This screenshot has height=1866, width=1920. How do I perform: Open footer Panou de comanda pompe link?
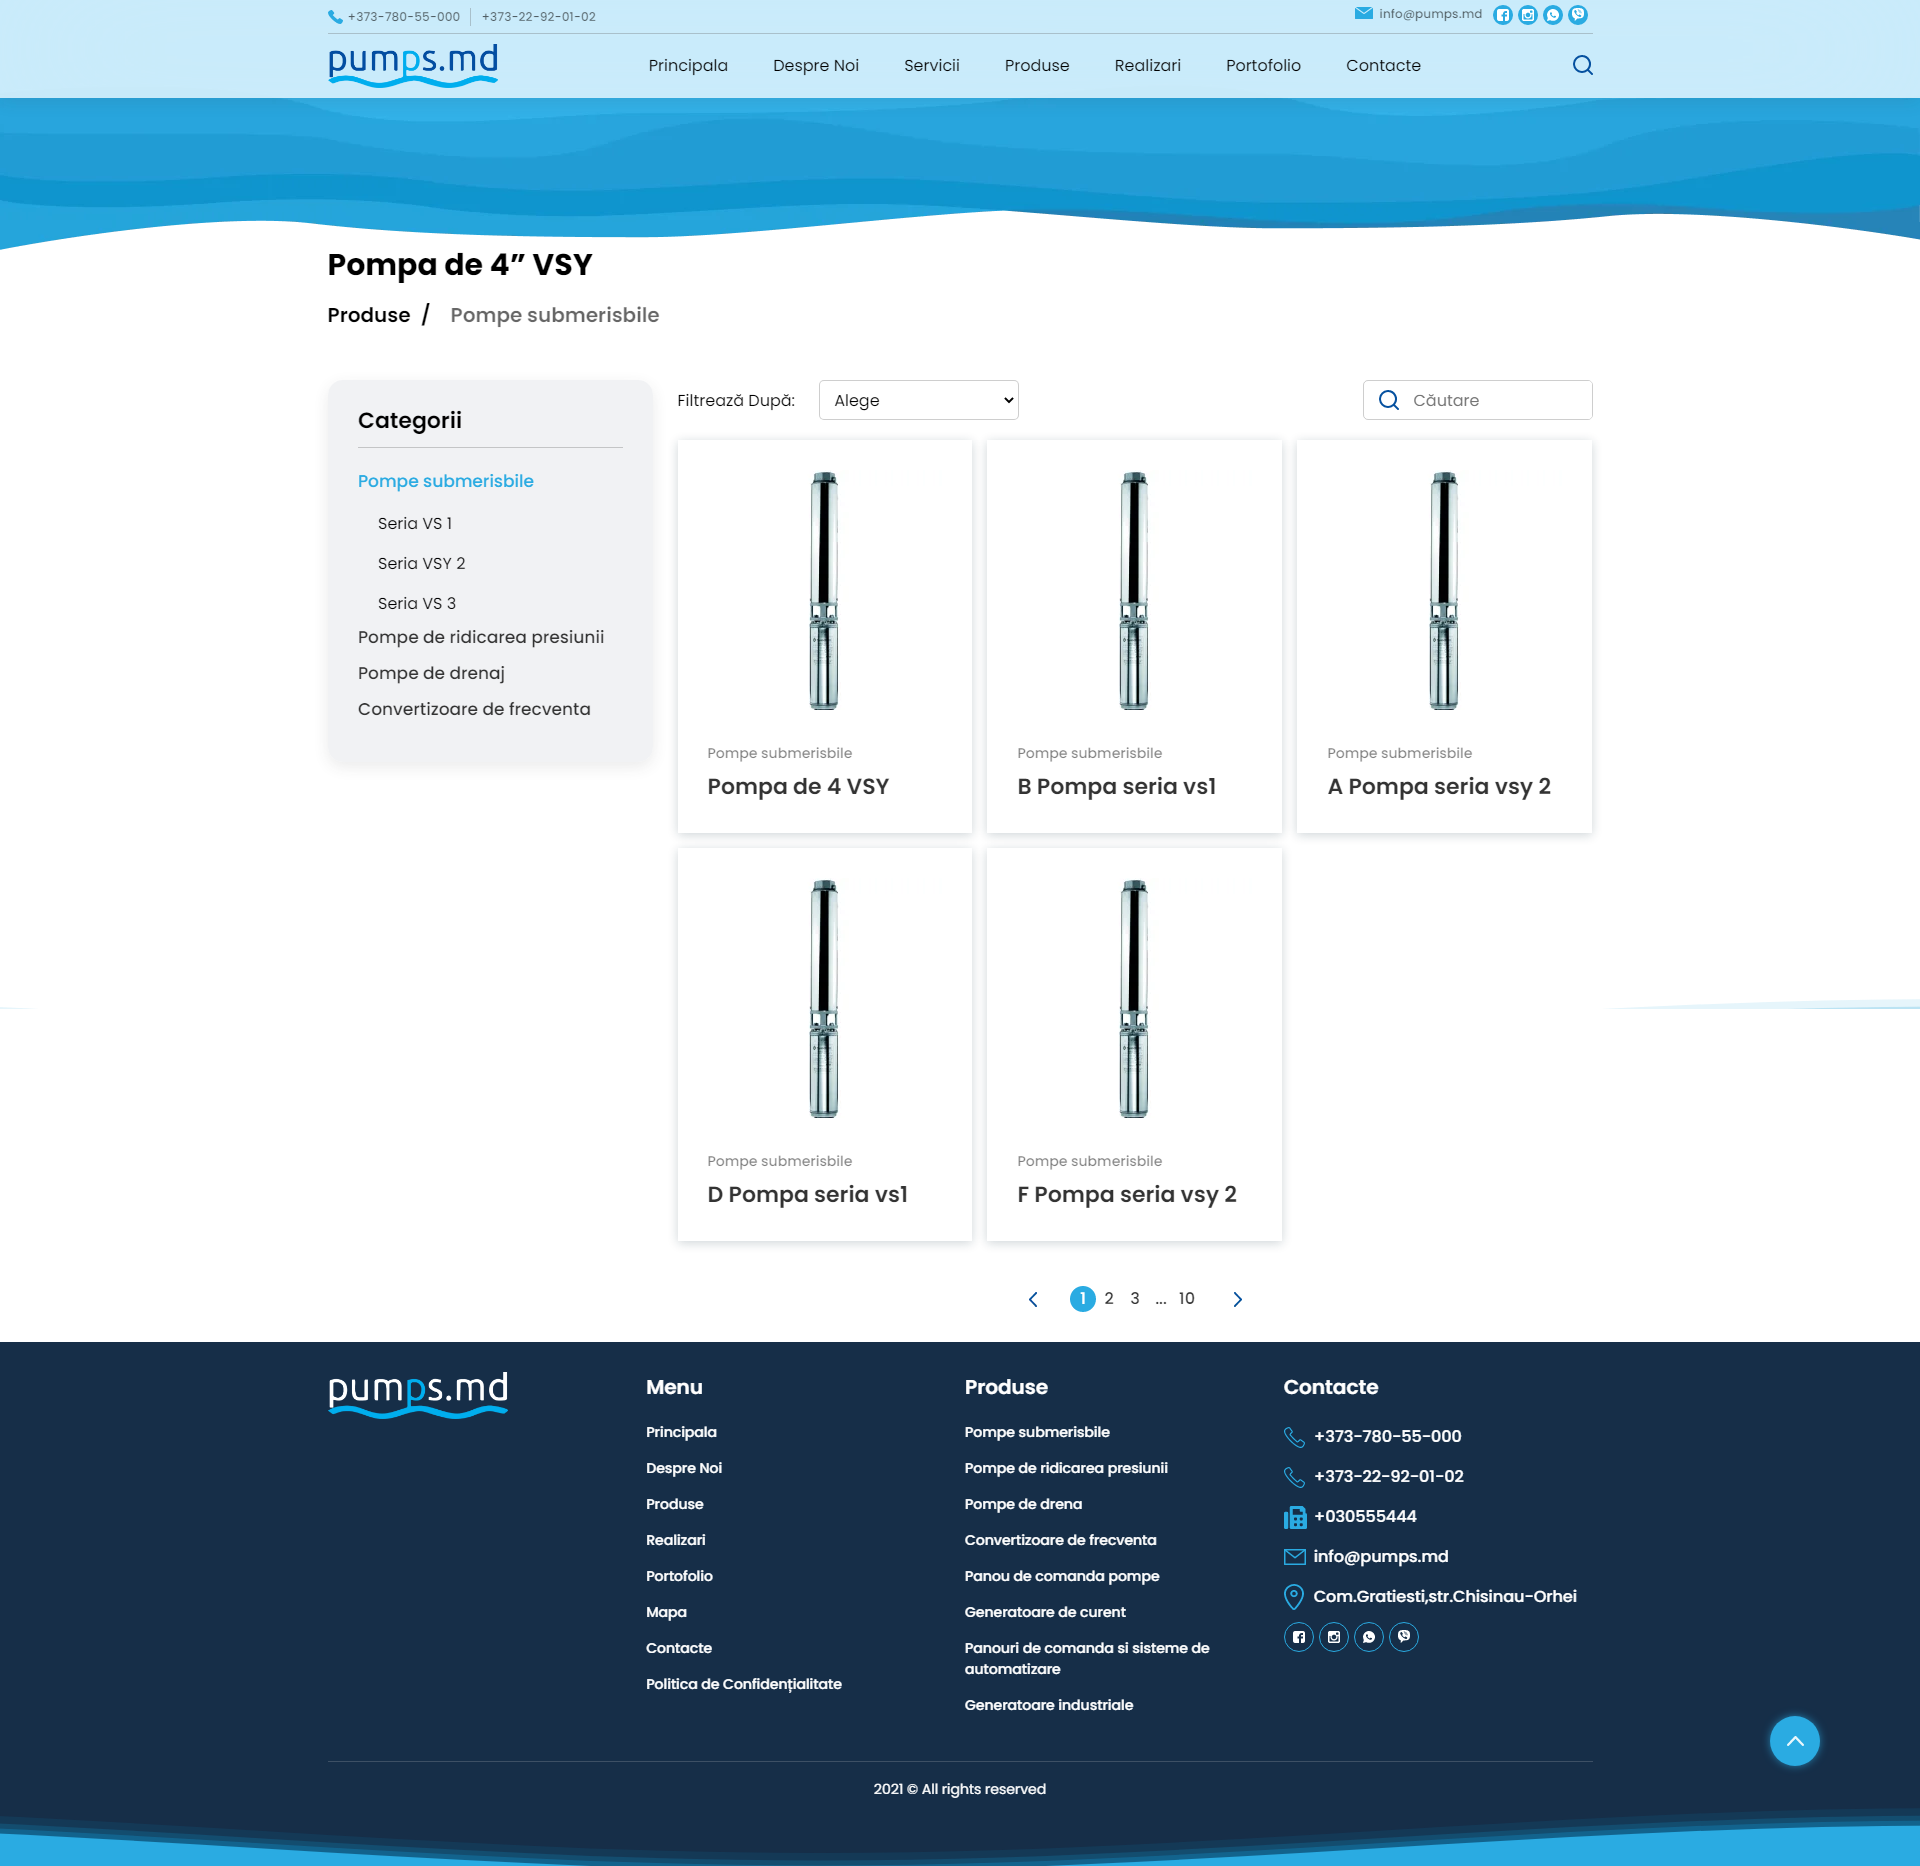pos(1061,1576)
